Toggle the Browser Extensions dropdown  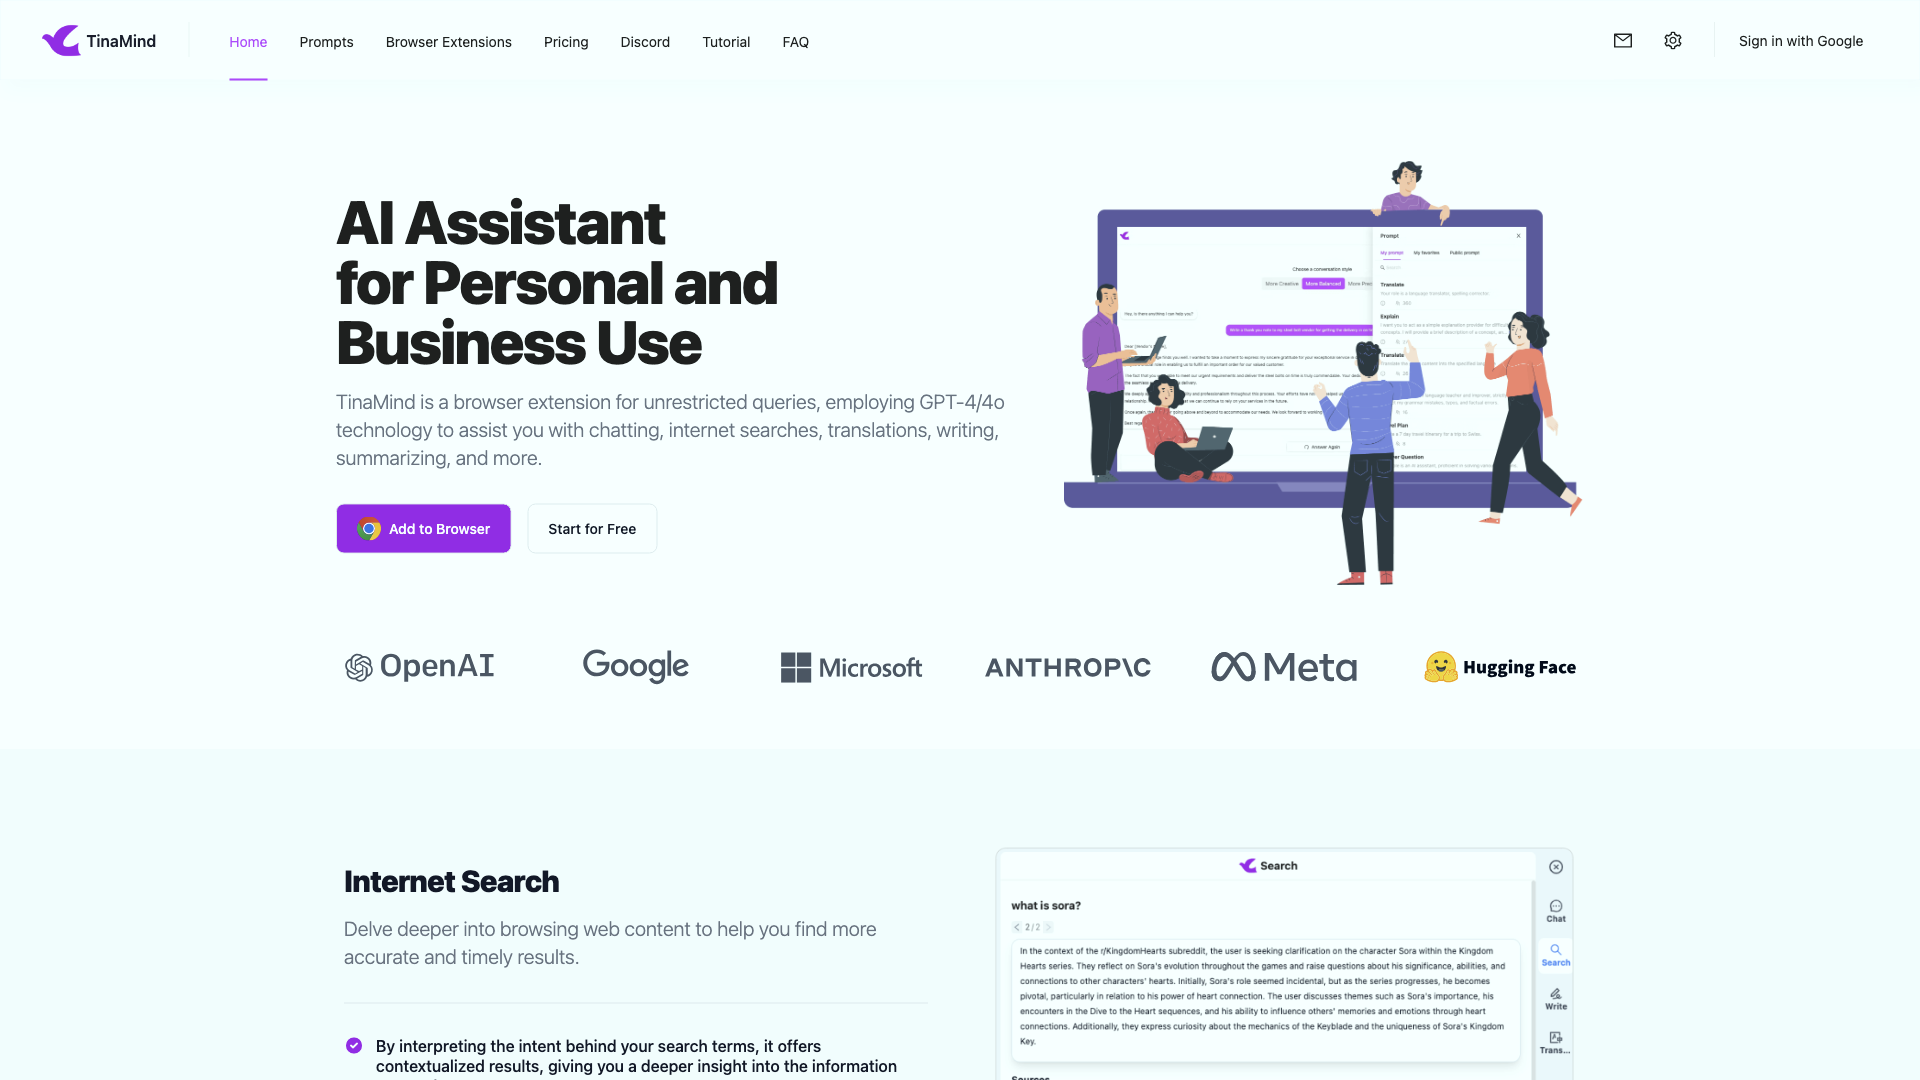pos(448,41)
